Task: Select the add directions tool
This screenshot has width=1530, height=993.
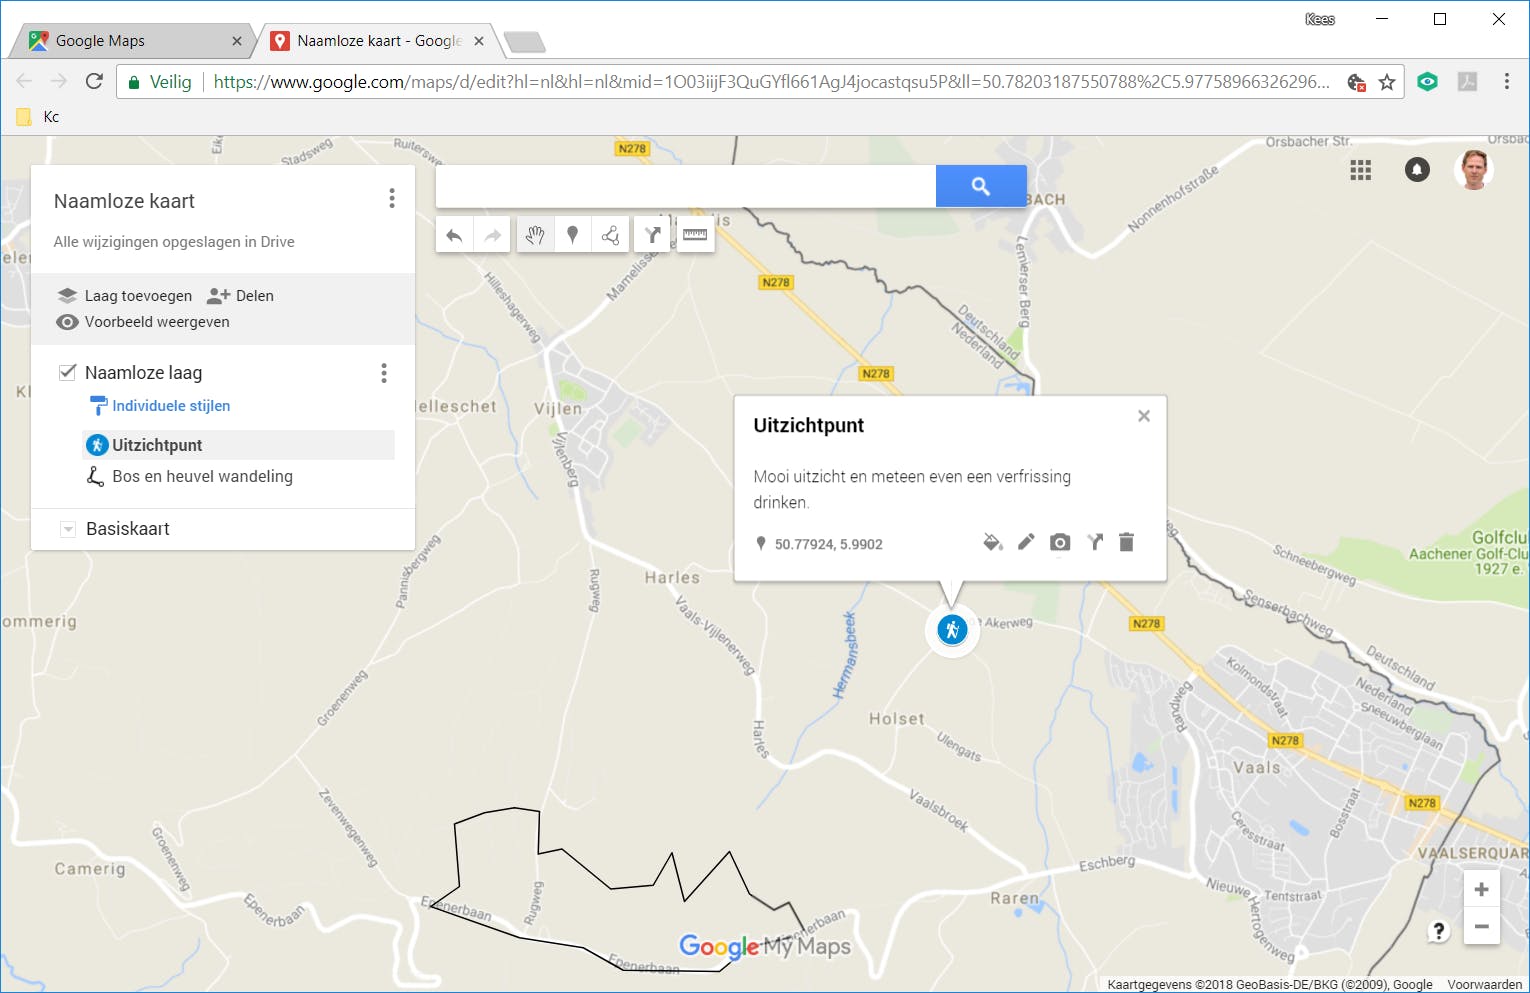Action: click(653, 235)
